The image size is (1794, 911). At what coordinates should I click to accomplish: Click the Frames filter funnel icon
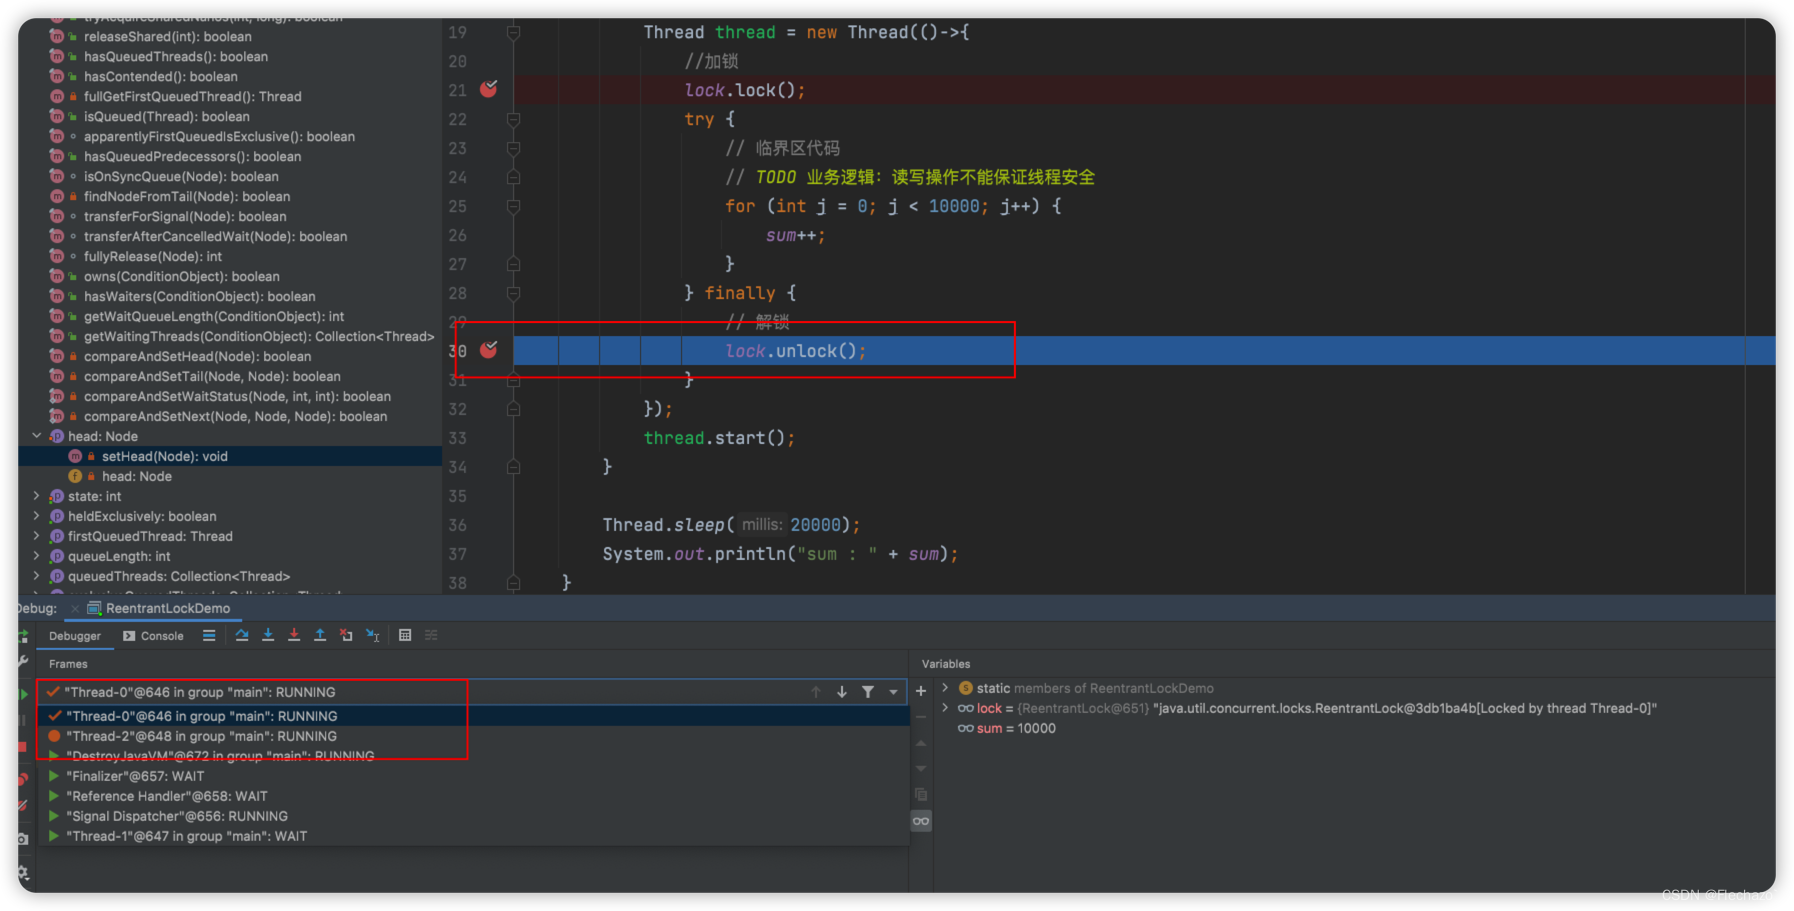tap(868, 692)
